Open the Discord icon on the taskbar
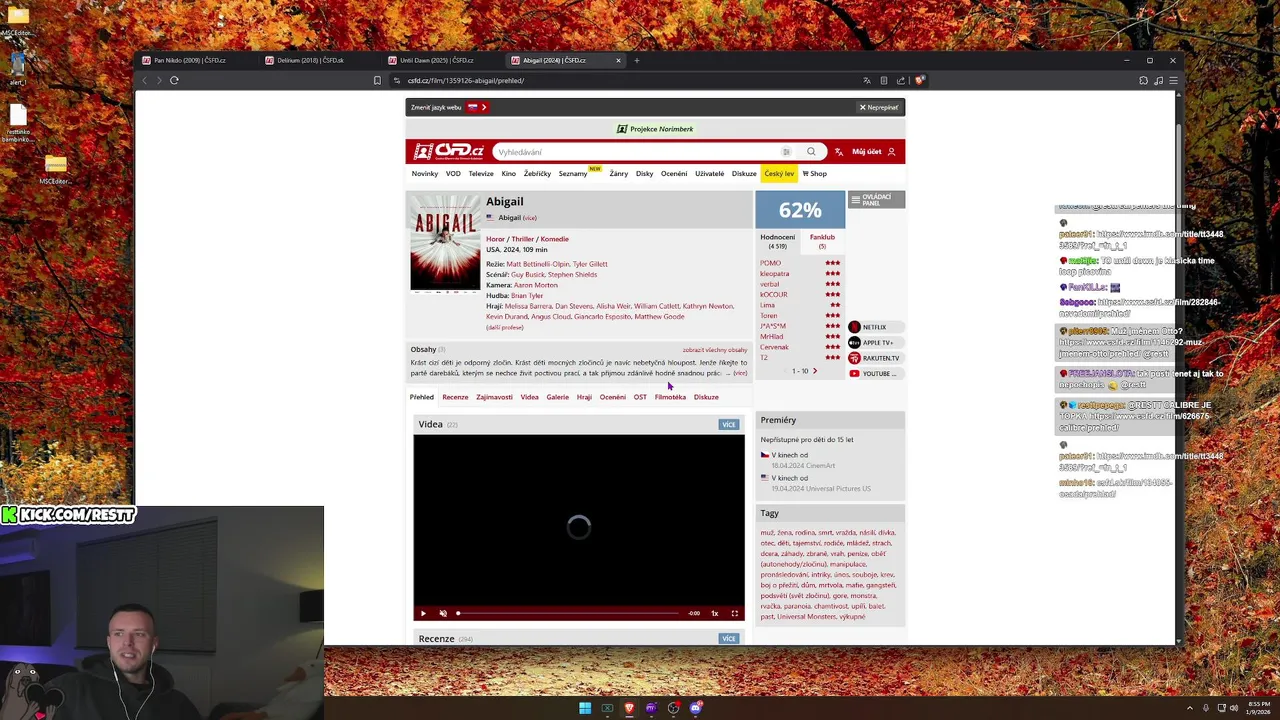Image resolution: width=1280 pixels, height=720 pixels. [696, 708]
